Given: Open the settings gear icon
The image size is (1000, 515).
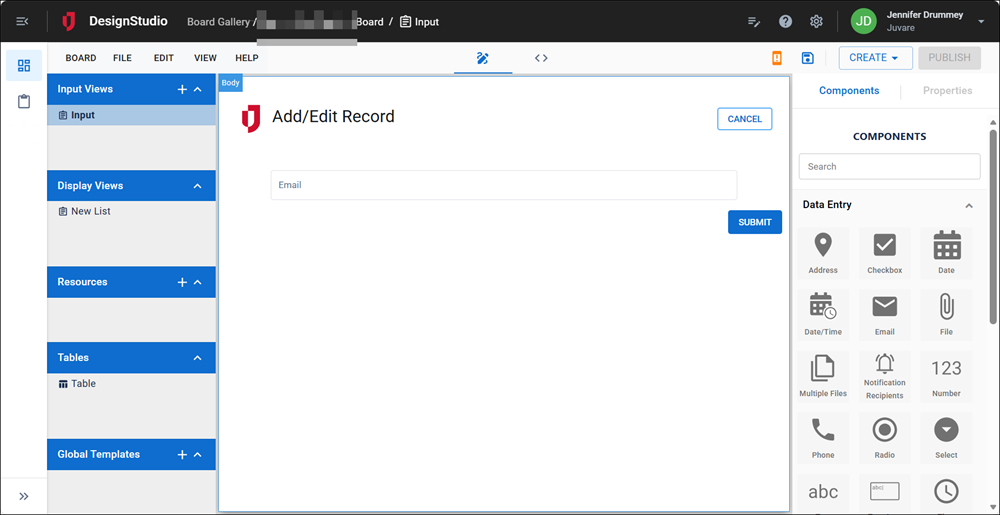Looking at the screenshot, I should 816,22.
